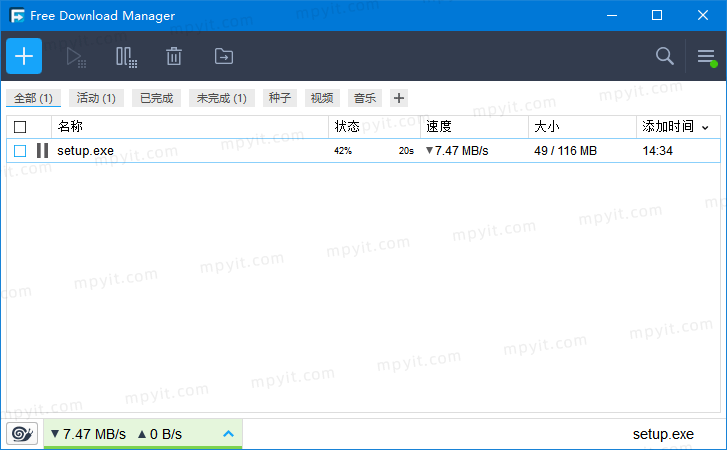This screenshot has width=727, height=450.
Task: Open the 未完成 (1) tab
Action: [x=222, y=98]
